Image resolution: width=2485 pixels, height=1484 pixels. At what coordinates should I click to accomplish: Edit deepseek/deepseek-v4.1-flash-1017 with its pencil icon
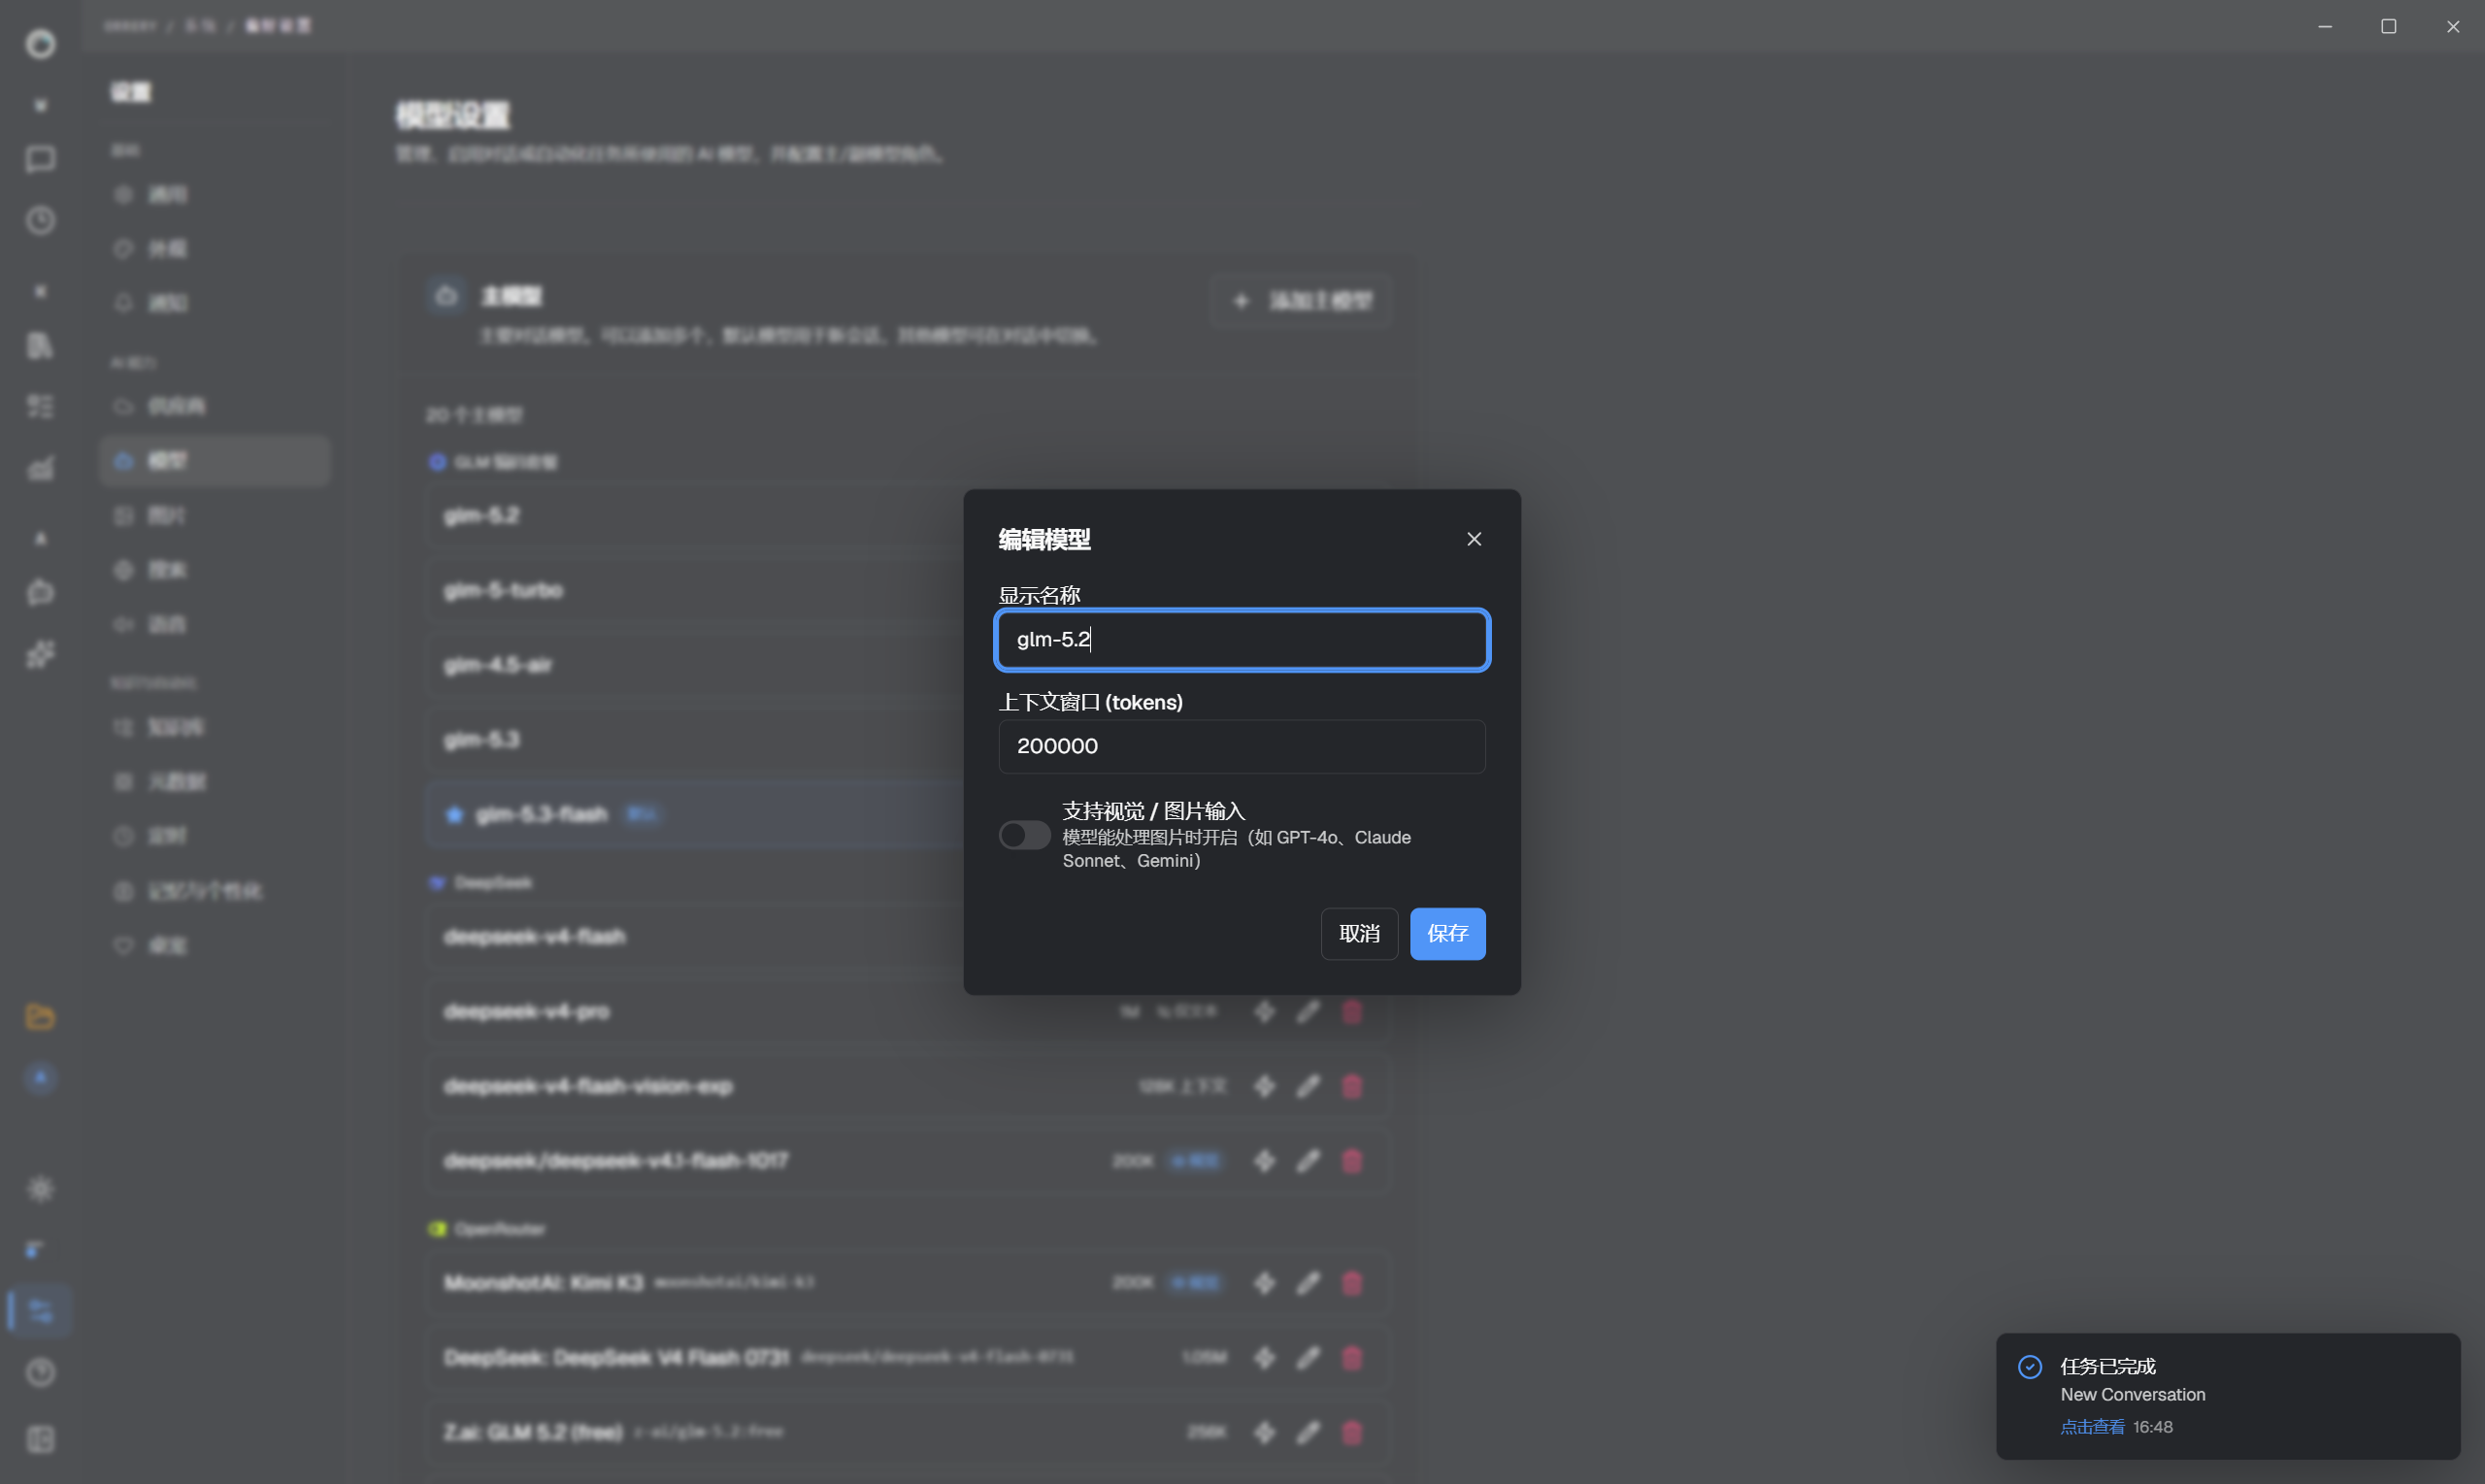click(x=1308, y=1161)
